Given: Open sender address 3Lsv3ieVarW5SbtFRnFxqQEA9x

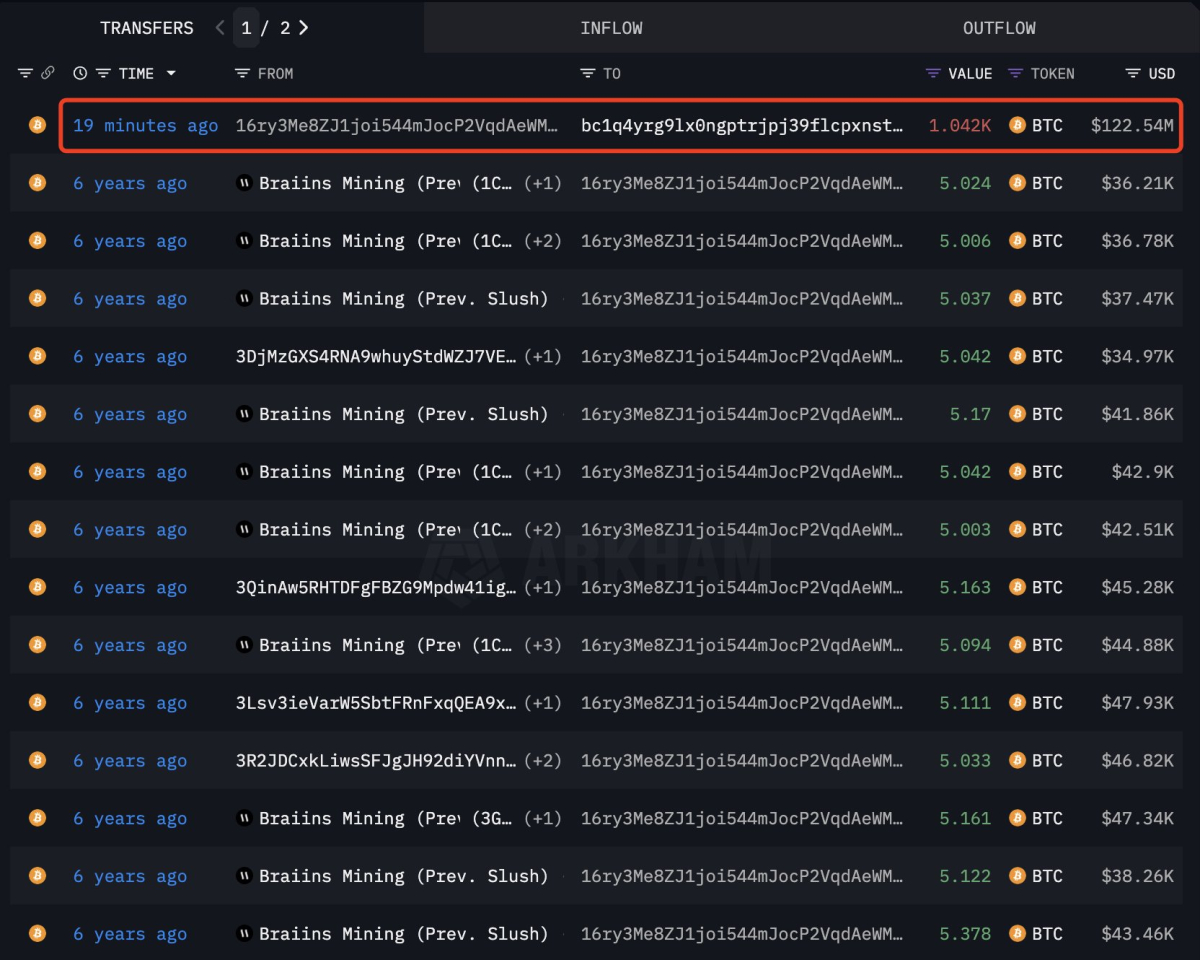Looking at the screenshot, I should 376,703.
